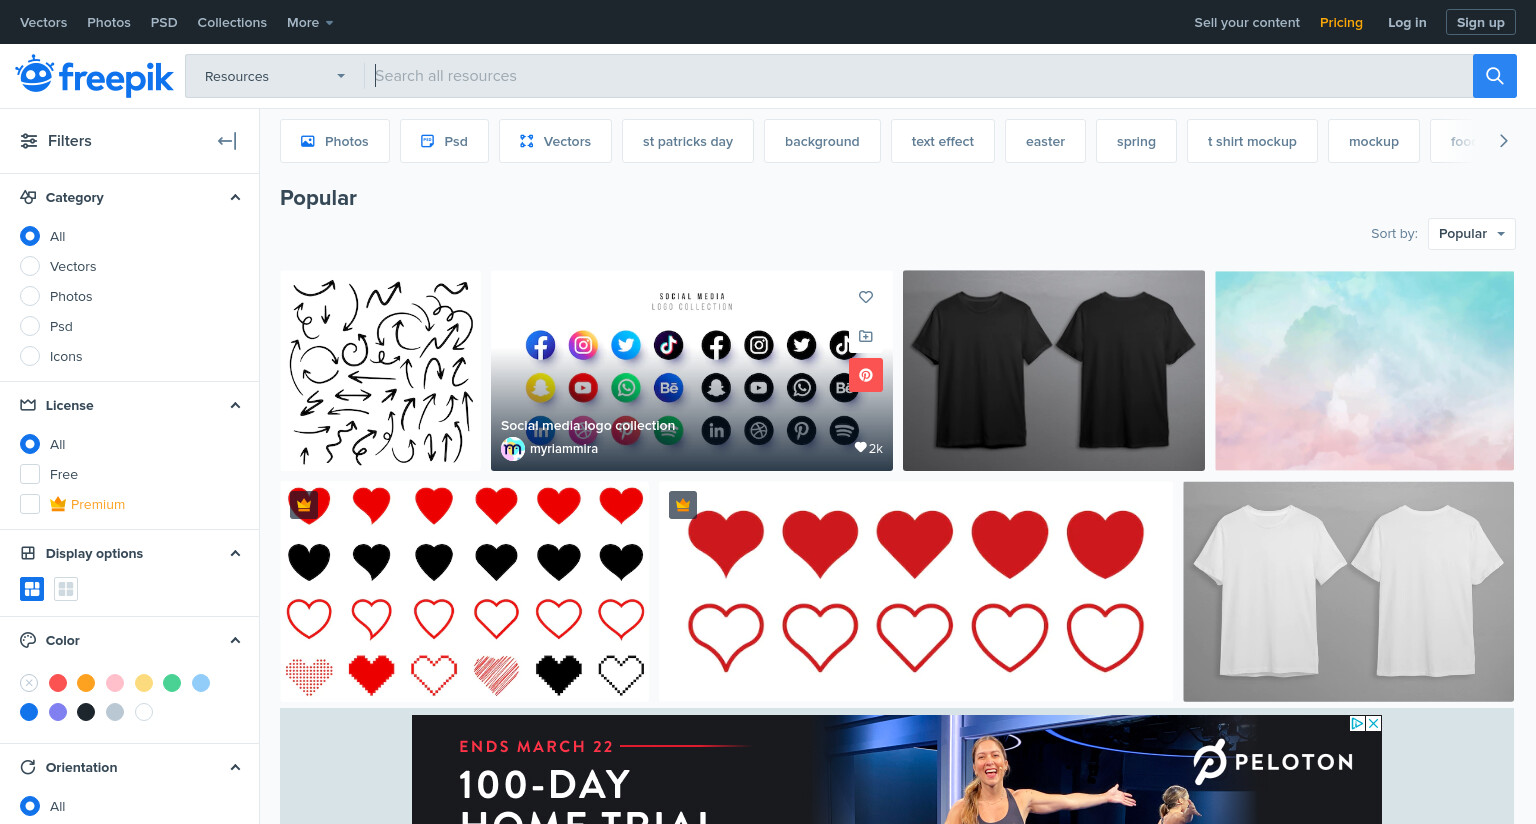Click the Search all resources input field
1536x824 pixels.
click(x=918, y=76)
